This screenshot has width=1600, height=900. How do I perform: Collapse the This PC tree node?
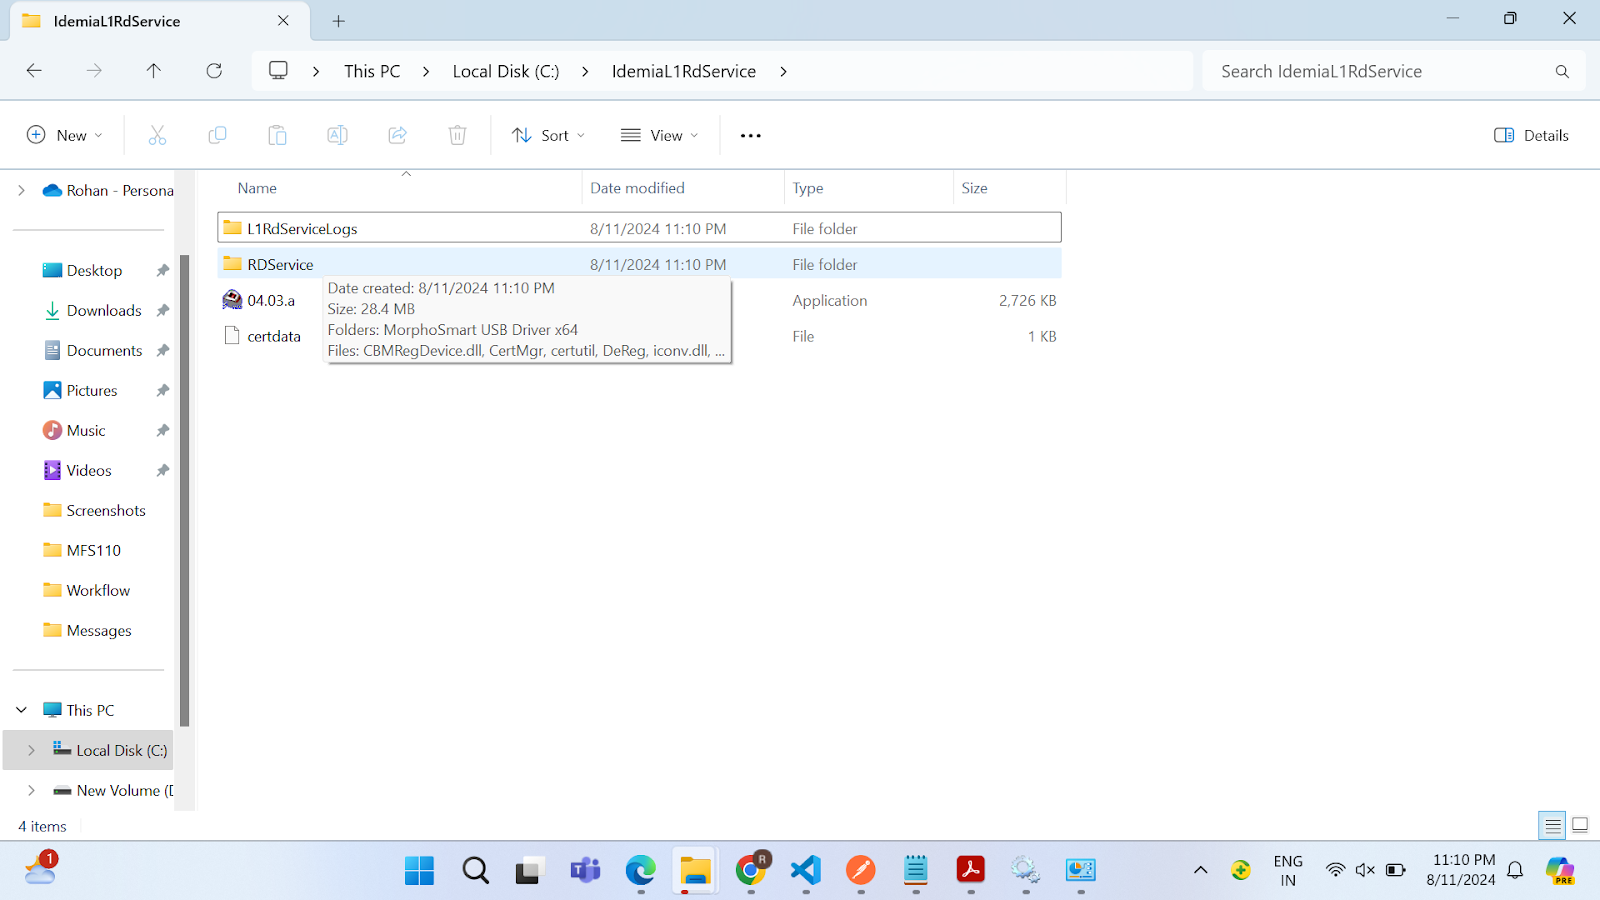[21, 710]
